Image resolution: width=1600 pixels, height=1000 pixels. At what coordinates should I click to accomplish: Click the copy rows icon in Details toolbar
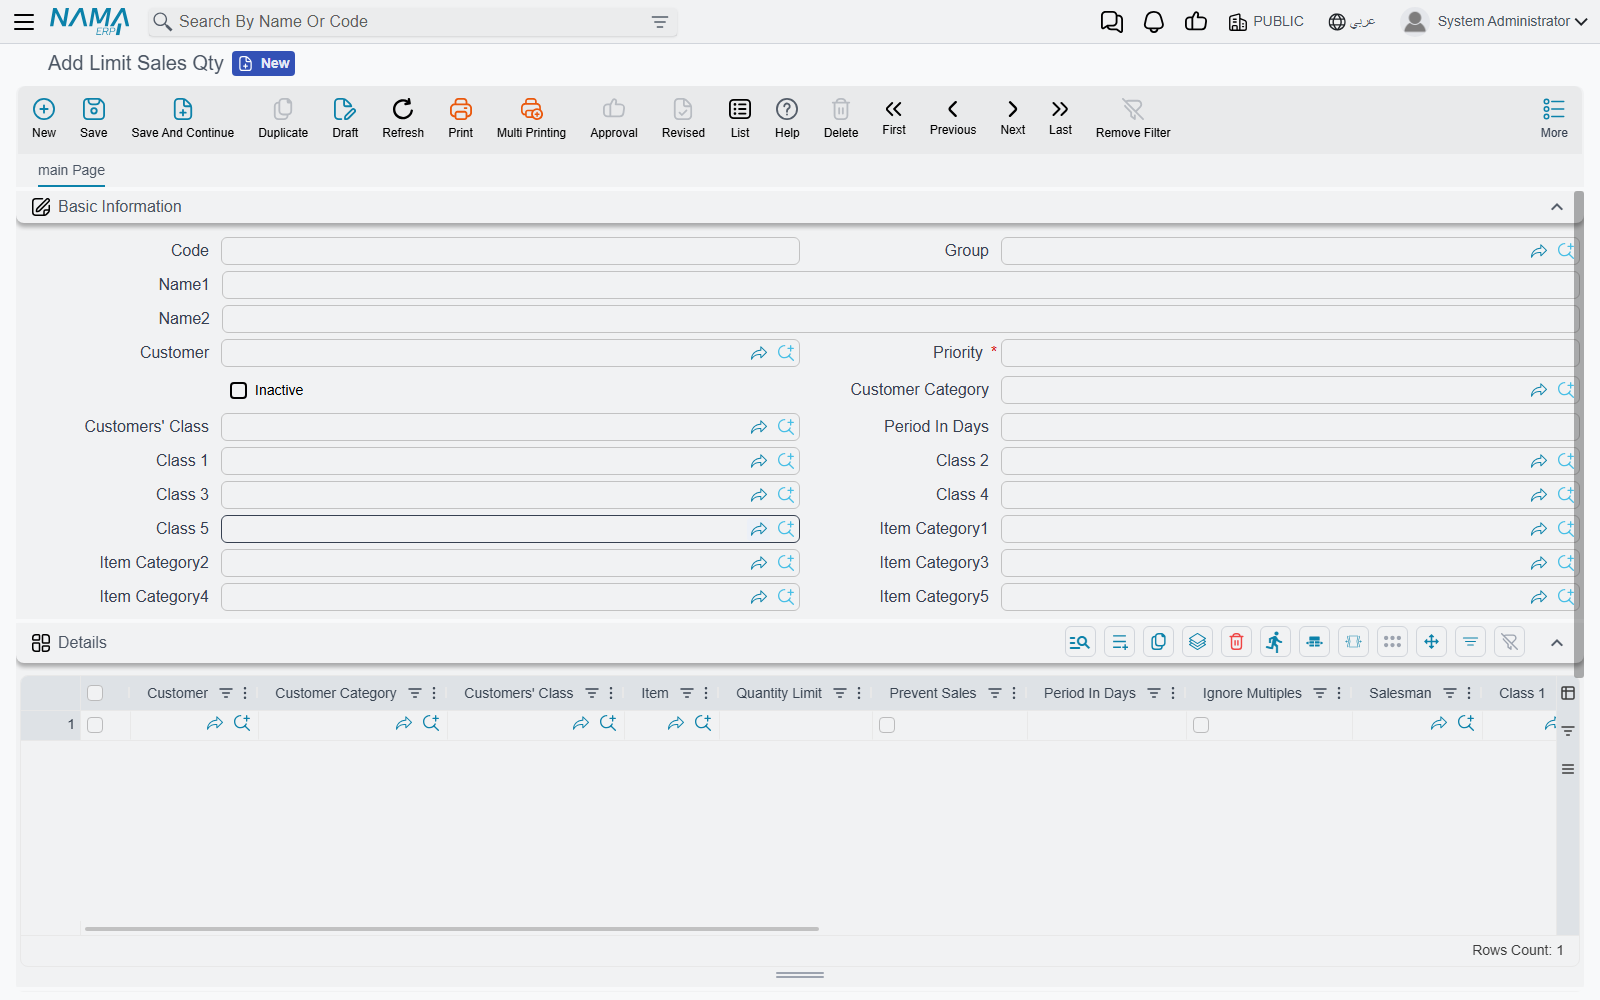coord(1158,642)
